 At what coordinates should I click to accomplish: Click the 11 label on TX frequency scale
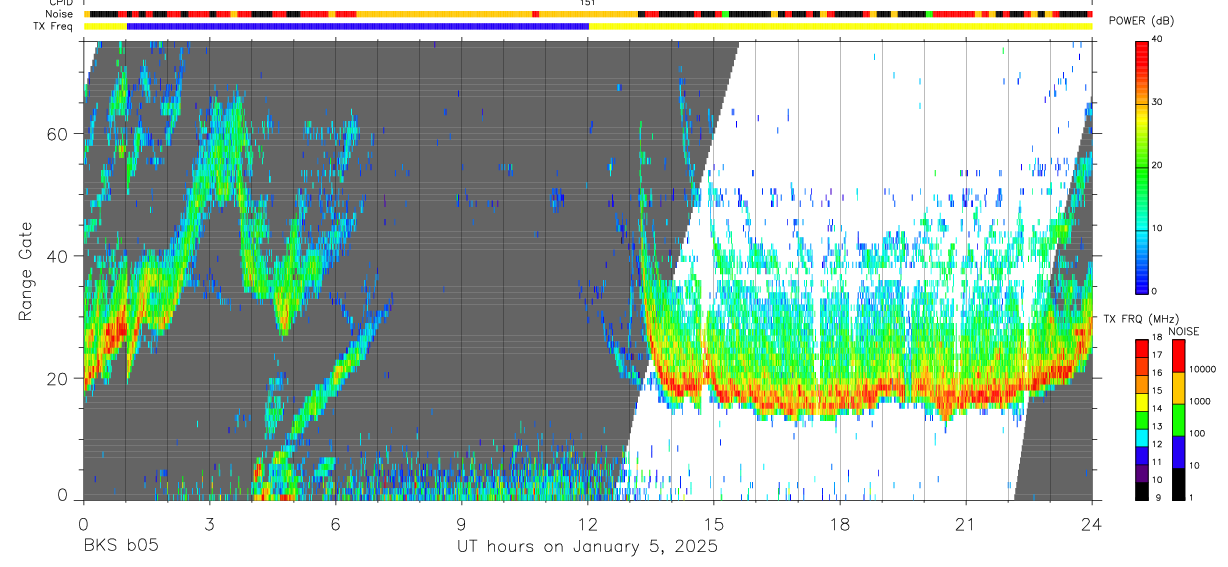[1157, 462]
